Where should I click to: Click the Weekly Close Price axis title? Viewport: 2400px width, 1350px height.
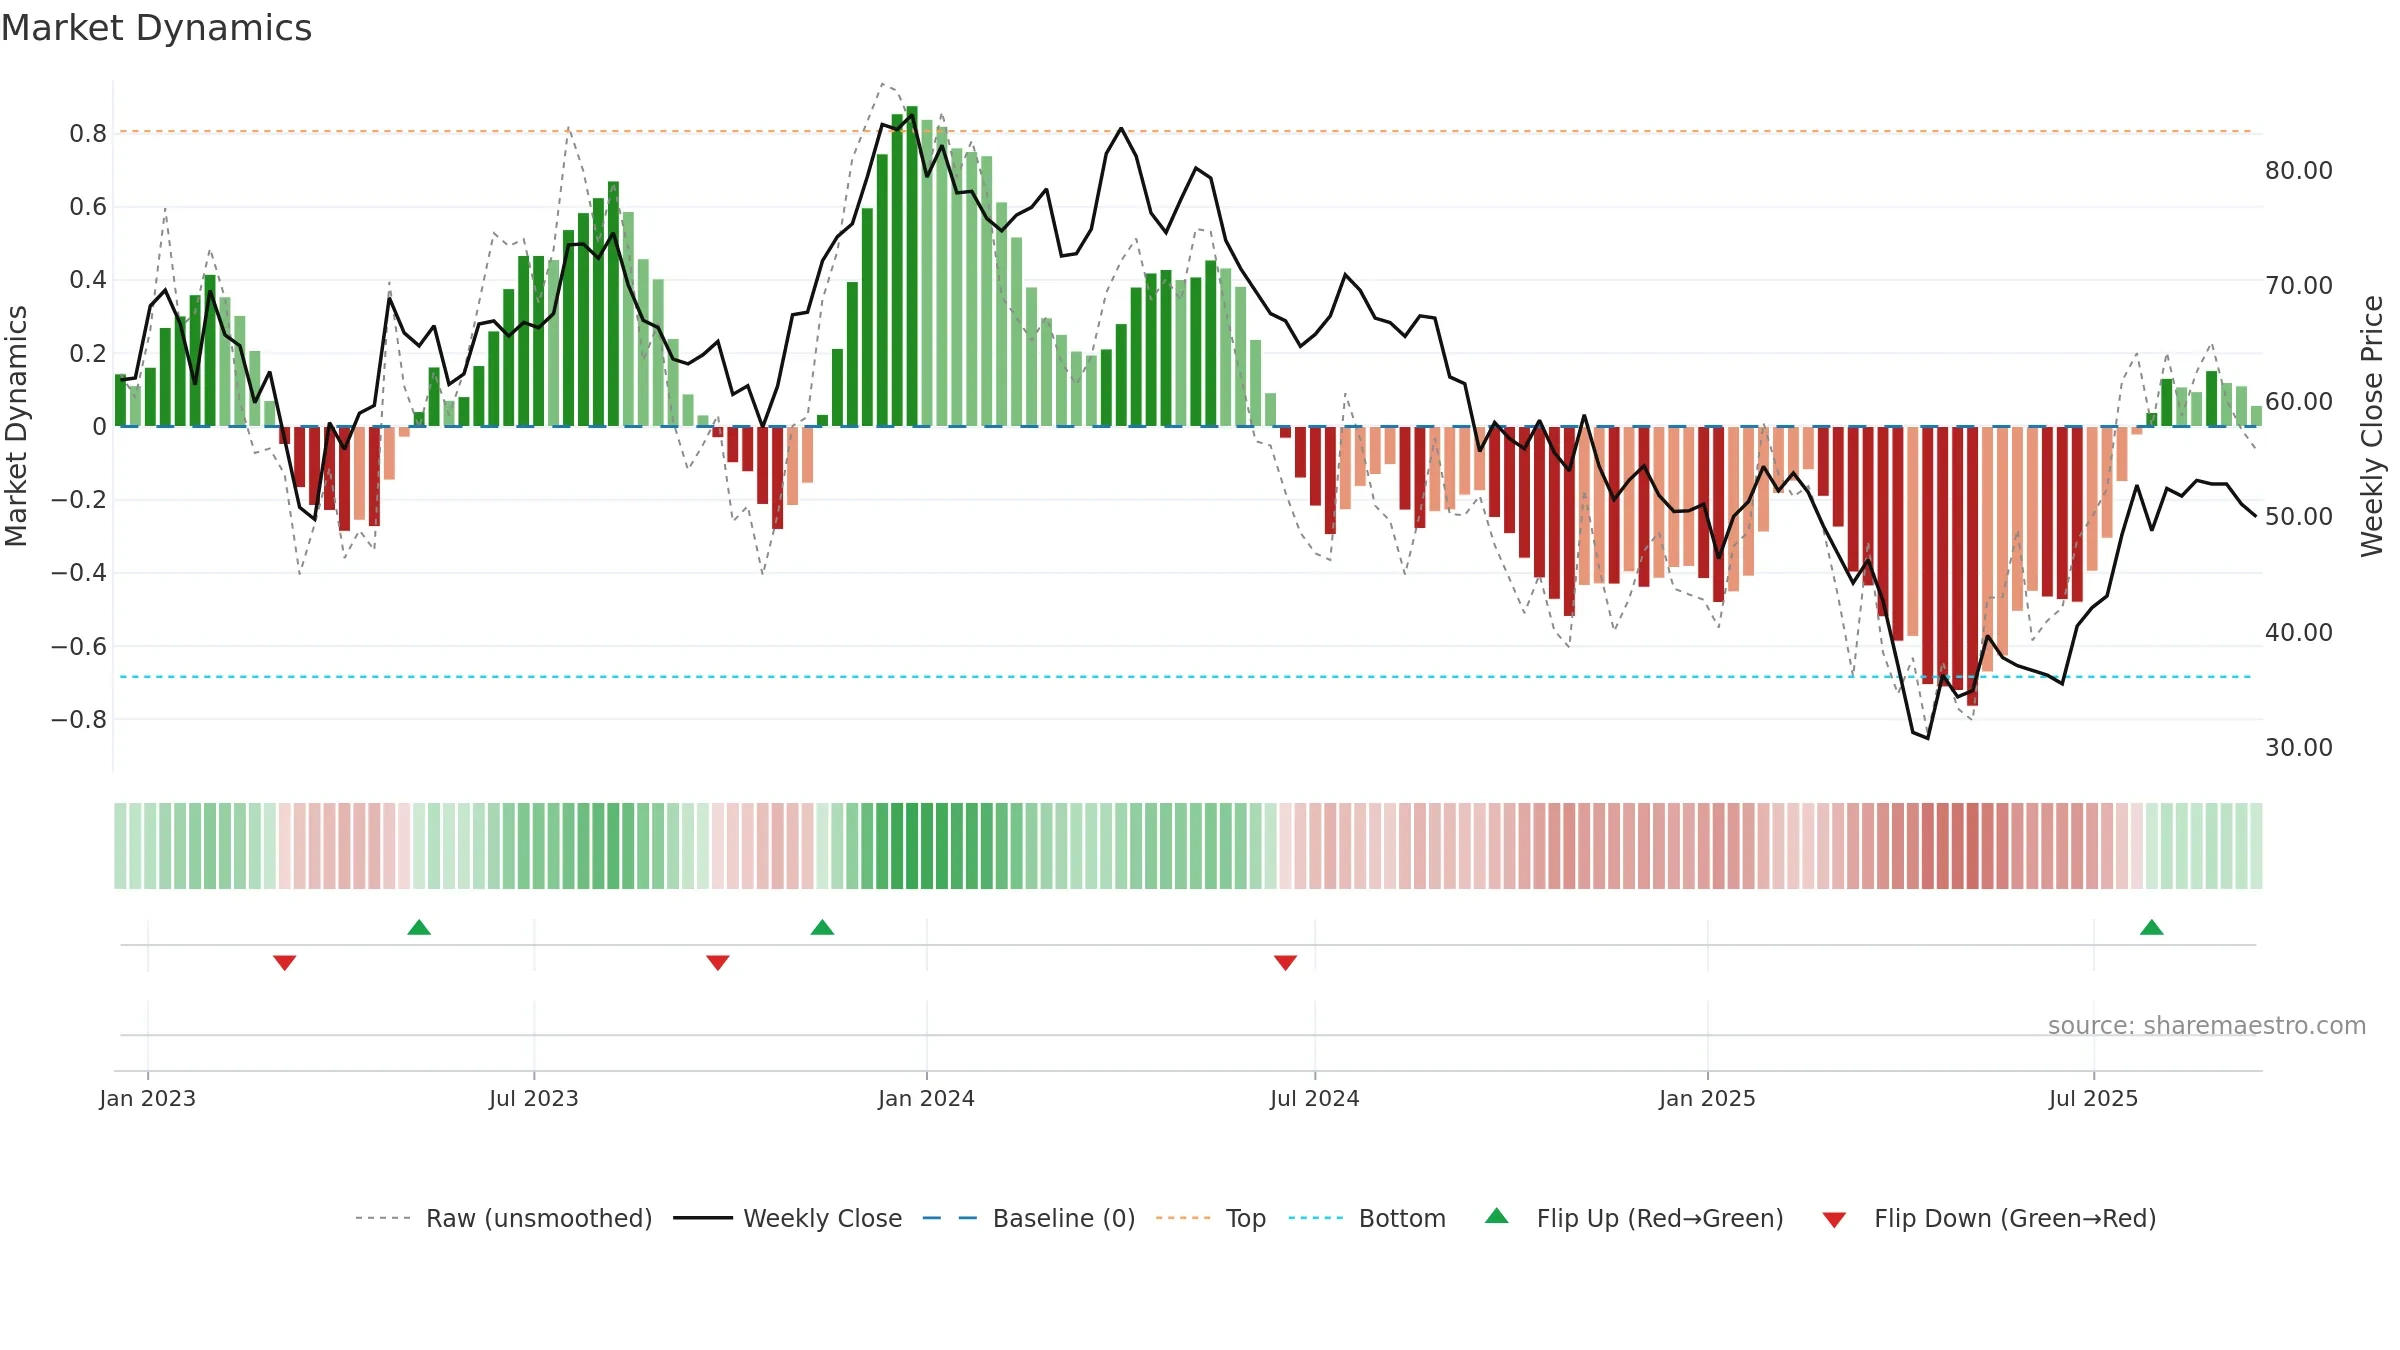(2373, 426)
